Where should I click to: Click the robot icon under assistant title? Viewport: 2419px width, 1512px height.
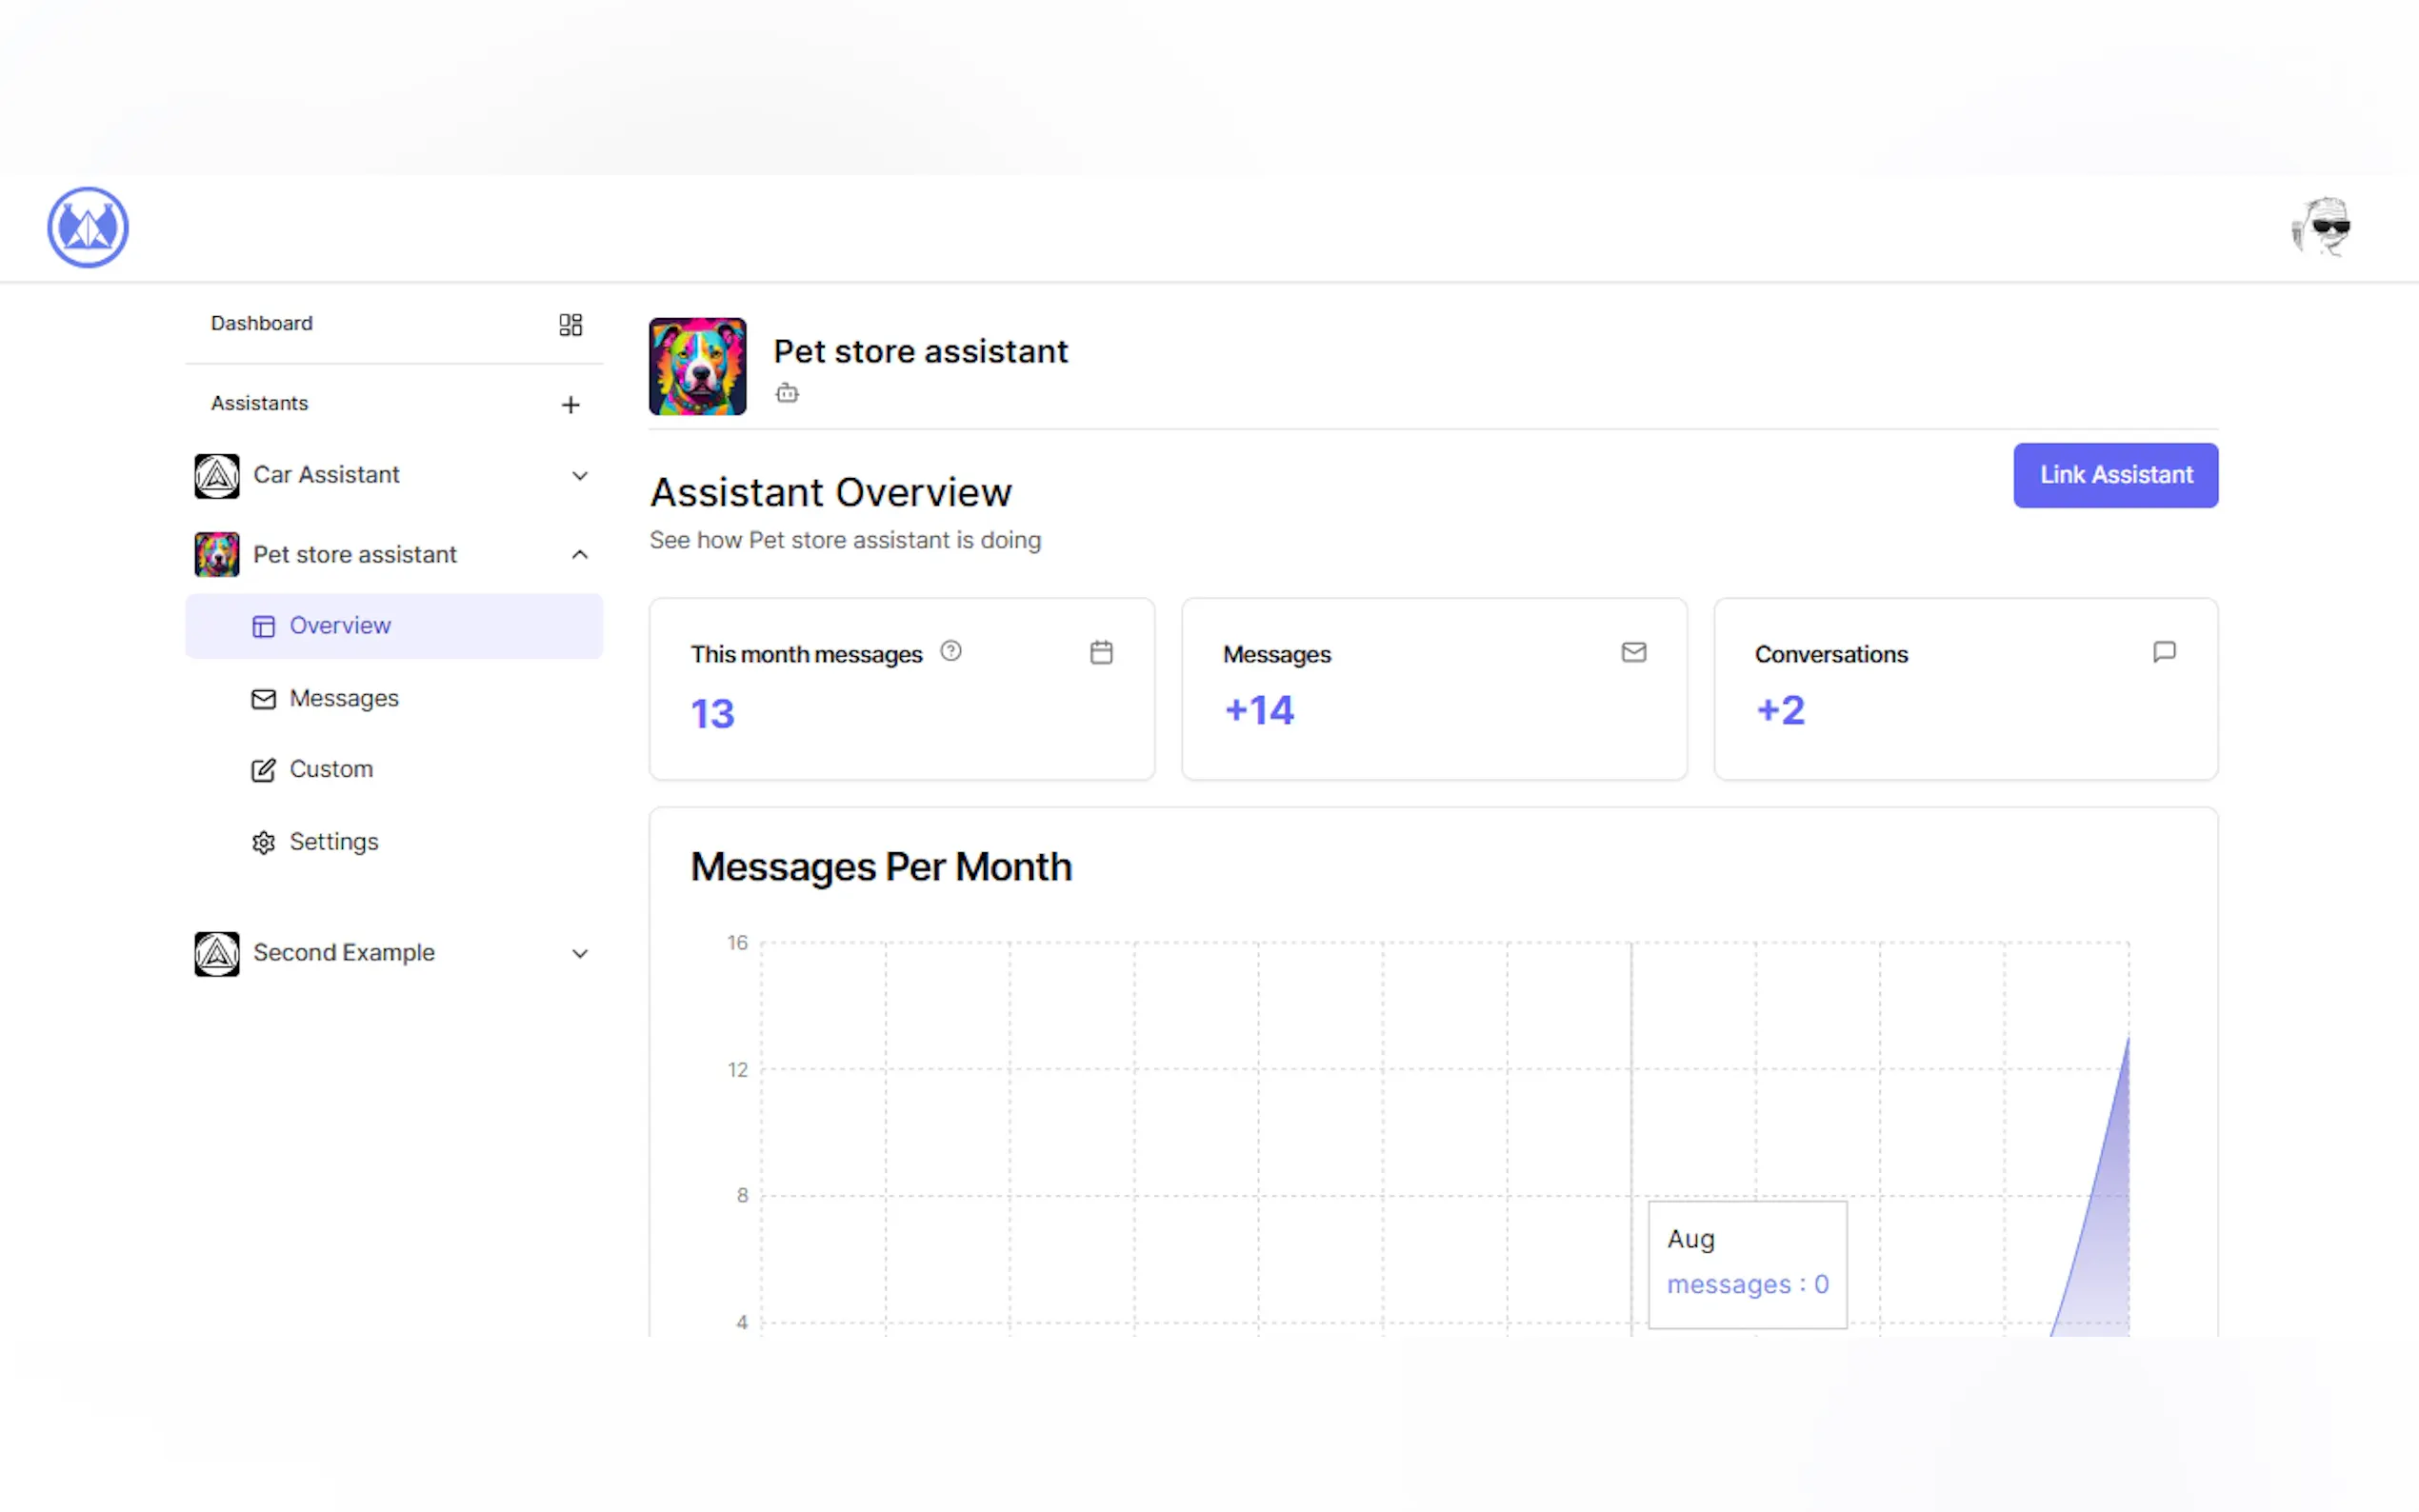pos(787,393)
